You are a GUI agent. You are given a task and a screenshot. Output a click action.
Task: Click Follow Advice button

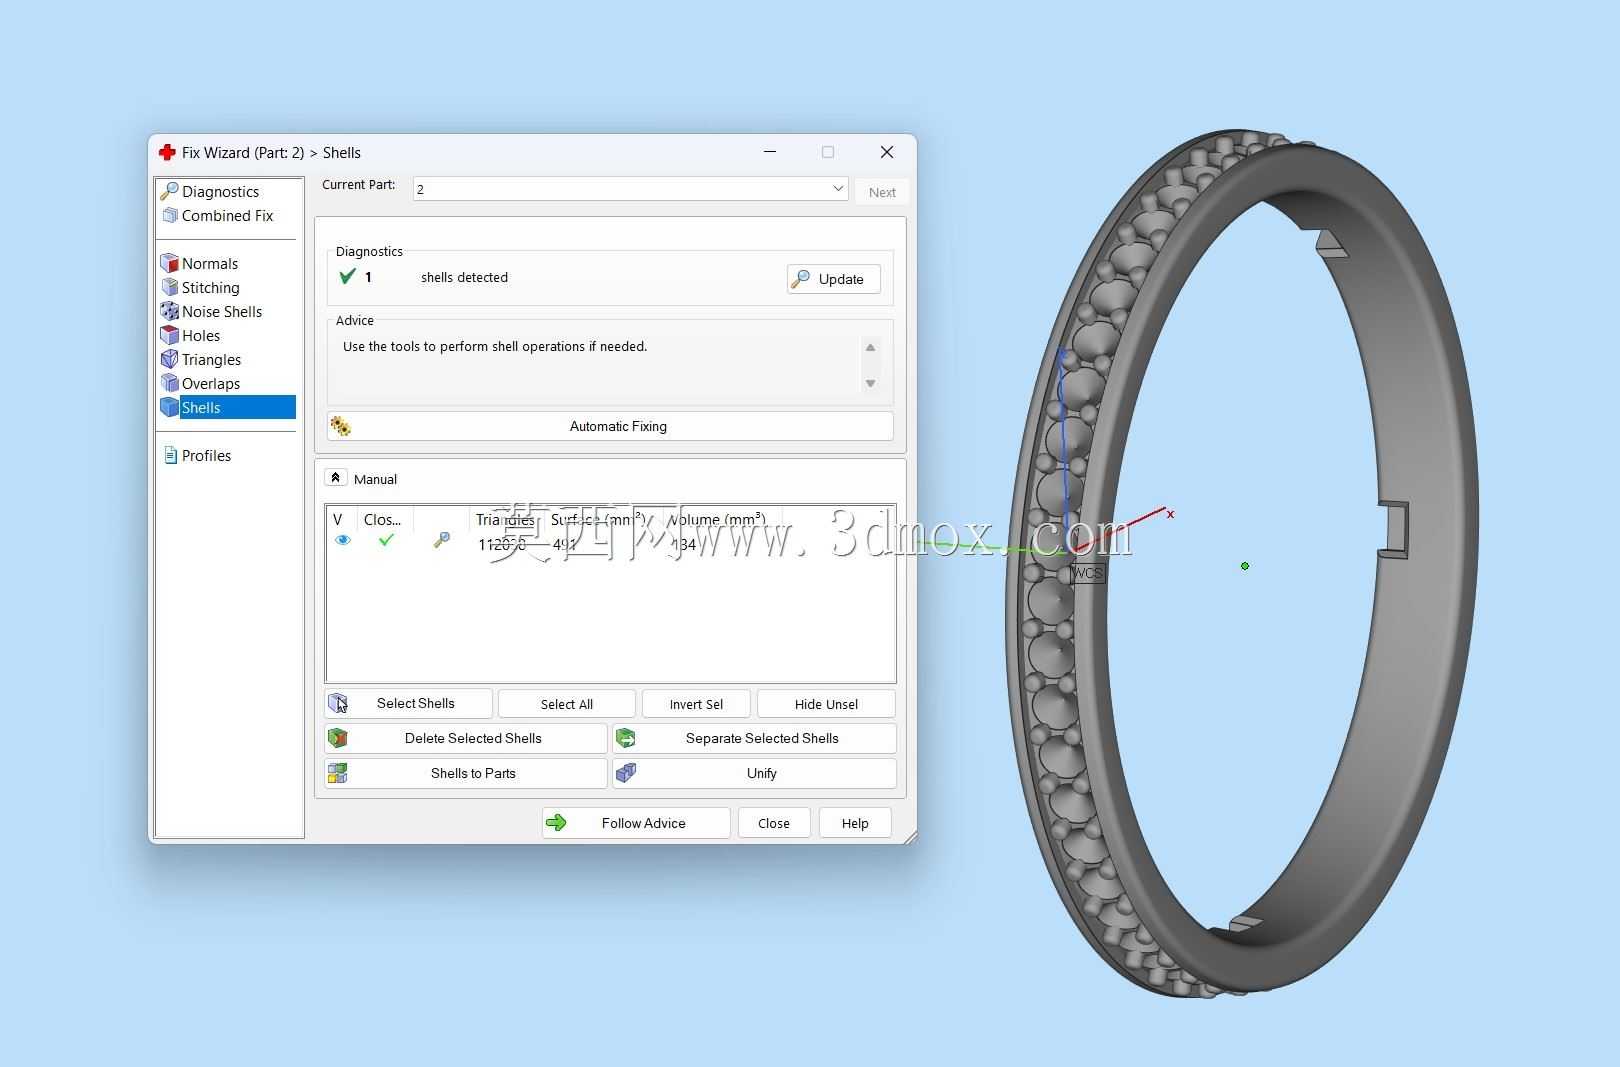pos(636,823)
